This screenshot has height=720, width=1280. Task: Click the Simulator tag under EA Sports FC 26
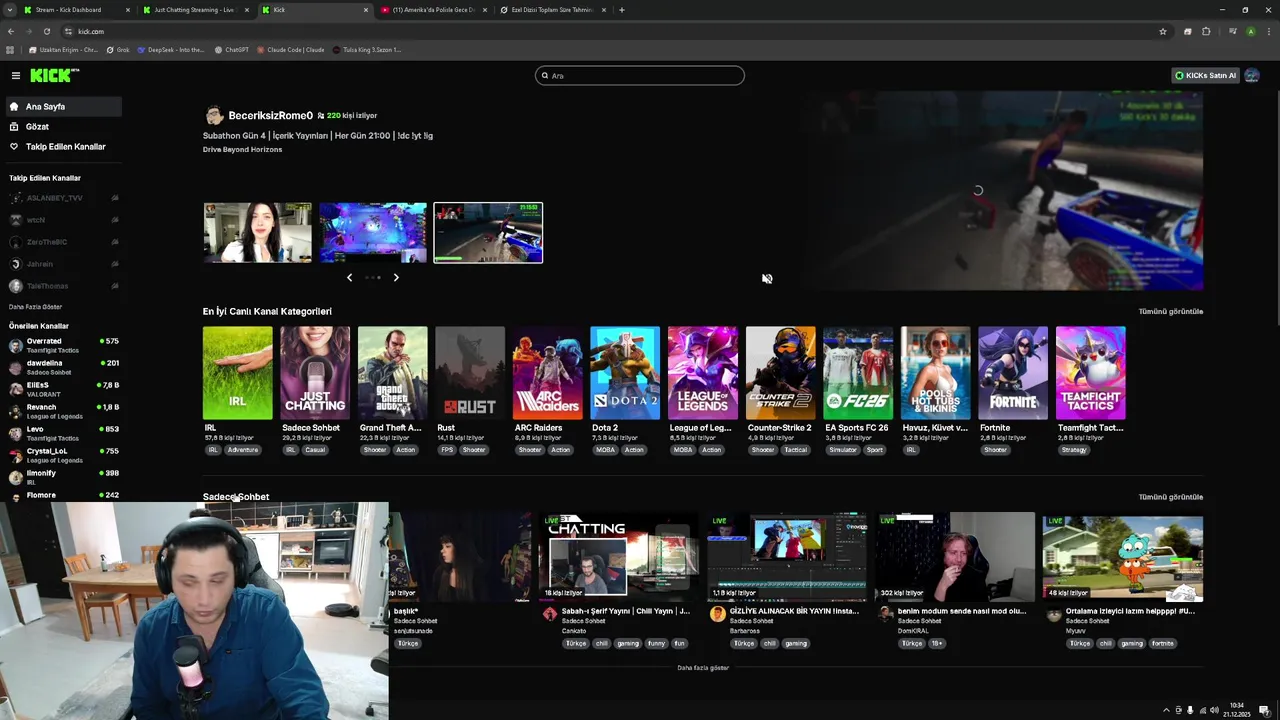843,450
